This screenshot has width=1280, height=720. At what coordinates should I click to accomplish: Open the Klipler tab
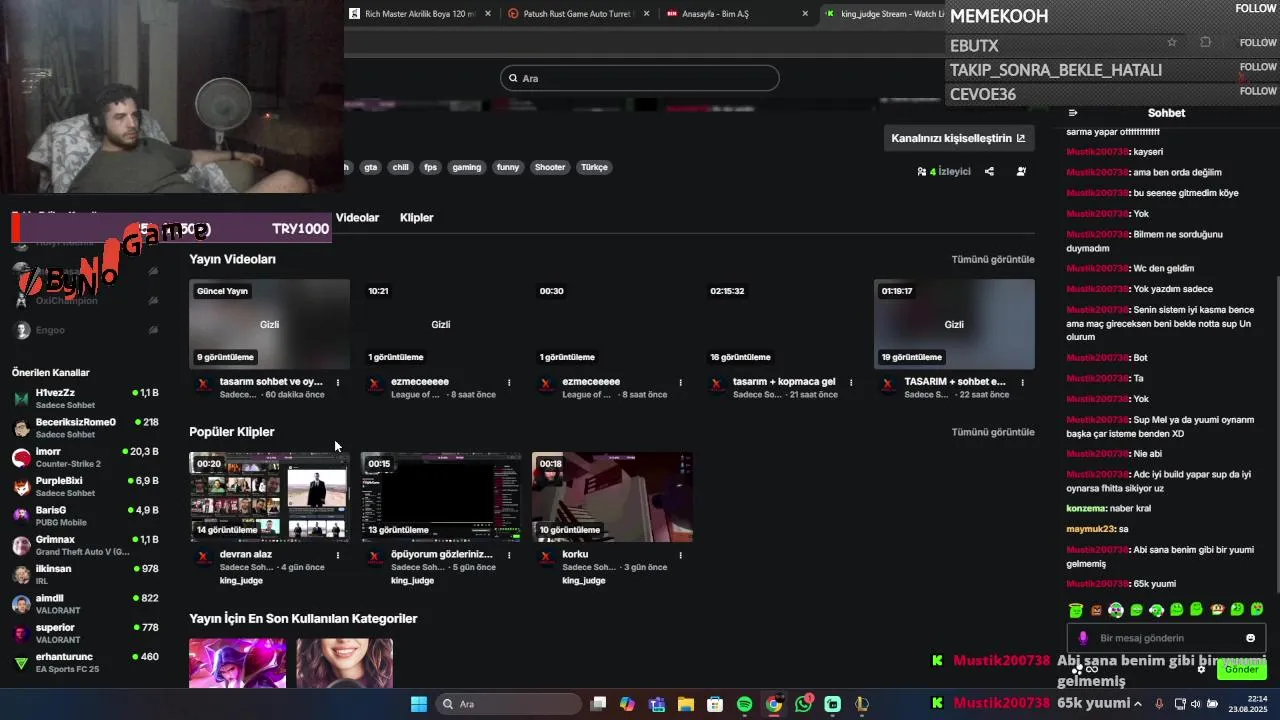click(417, 218)
